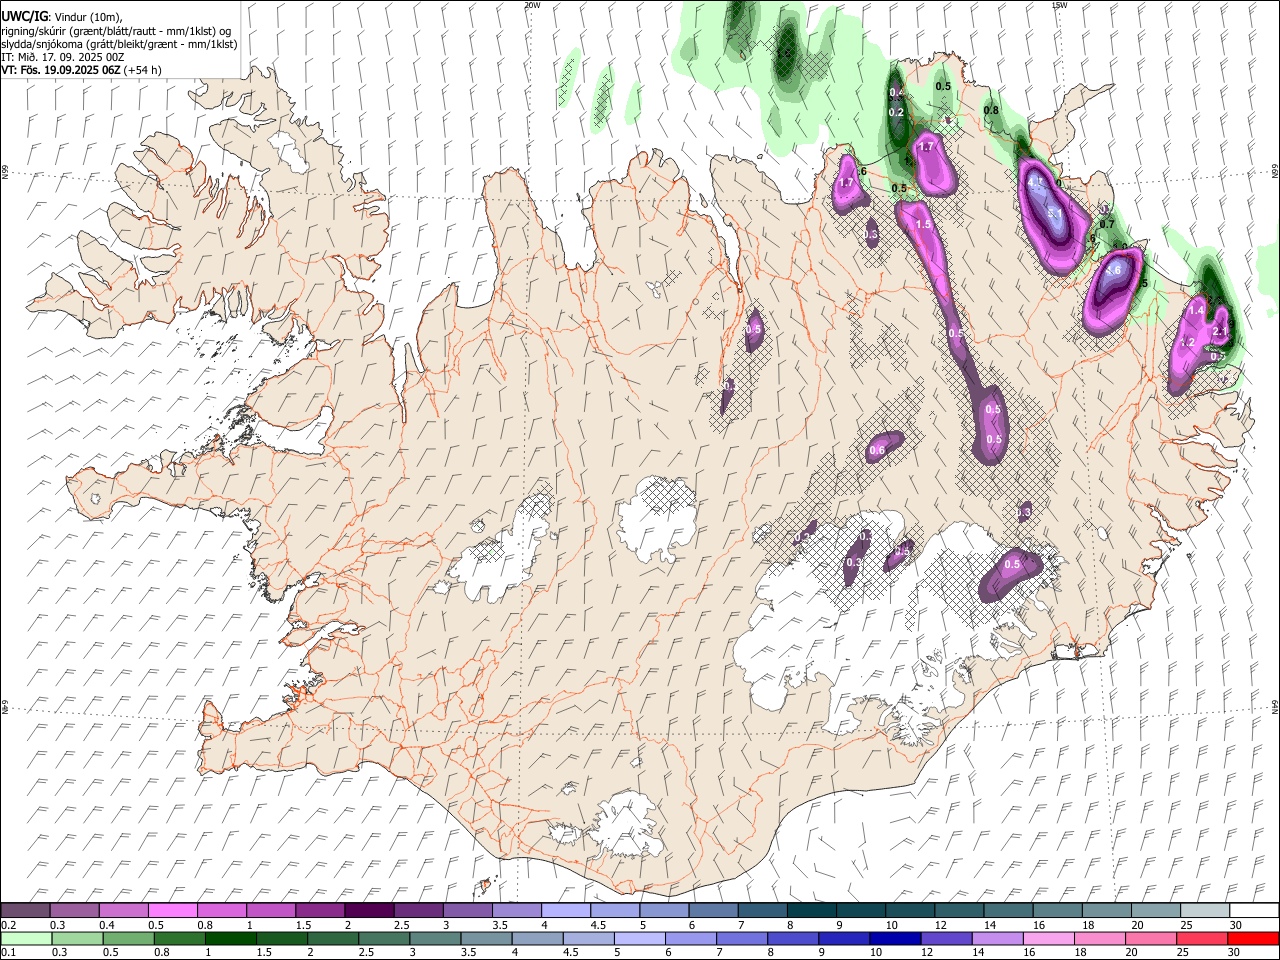
Task: Select the lilac 14–16 rain legend swatch
Action: 997,939
